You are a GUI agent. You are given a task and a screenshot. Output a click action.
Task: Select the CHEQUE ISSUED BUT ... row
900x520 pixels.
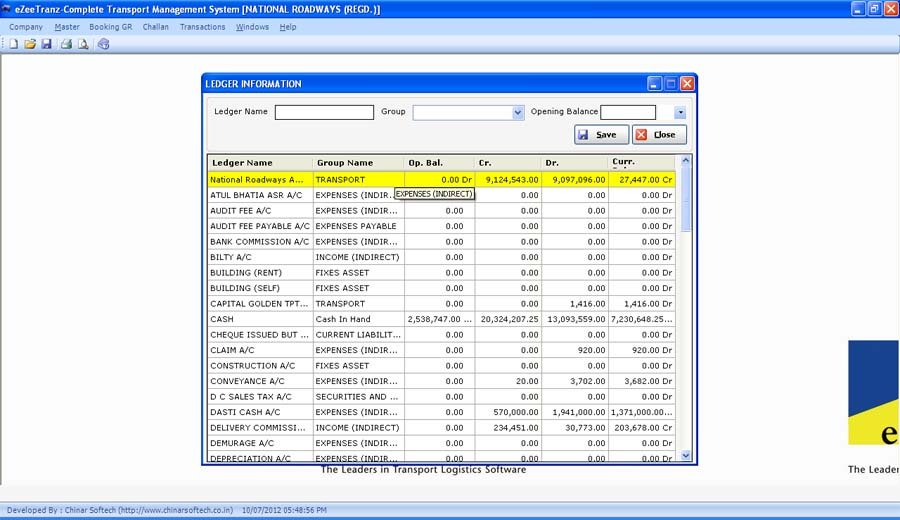(x=441, y=335)
